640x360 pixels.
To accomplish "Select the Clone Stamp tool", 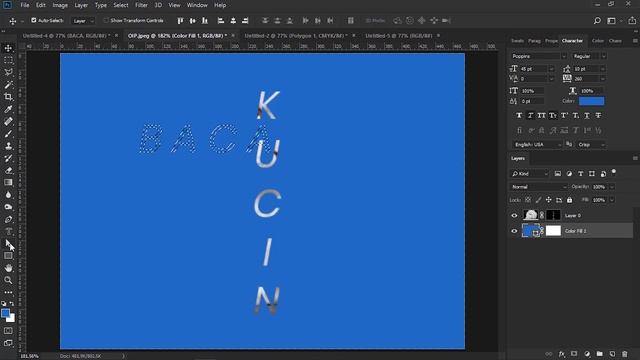I will 8,146.
